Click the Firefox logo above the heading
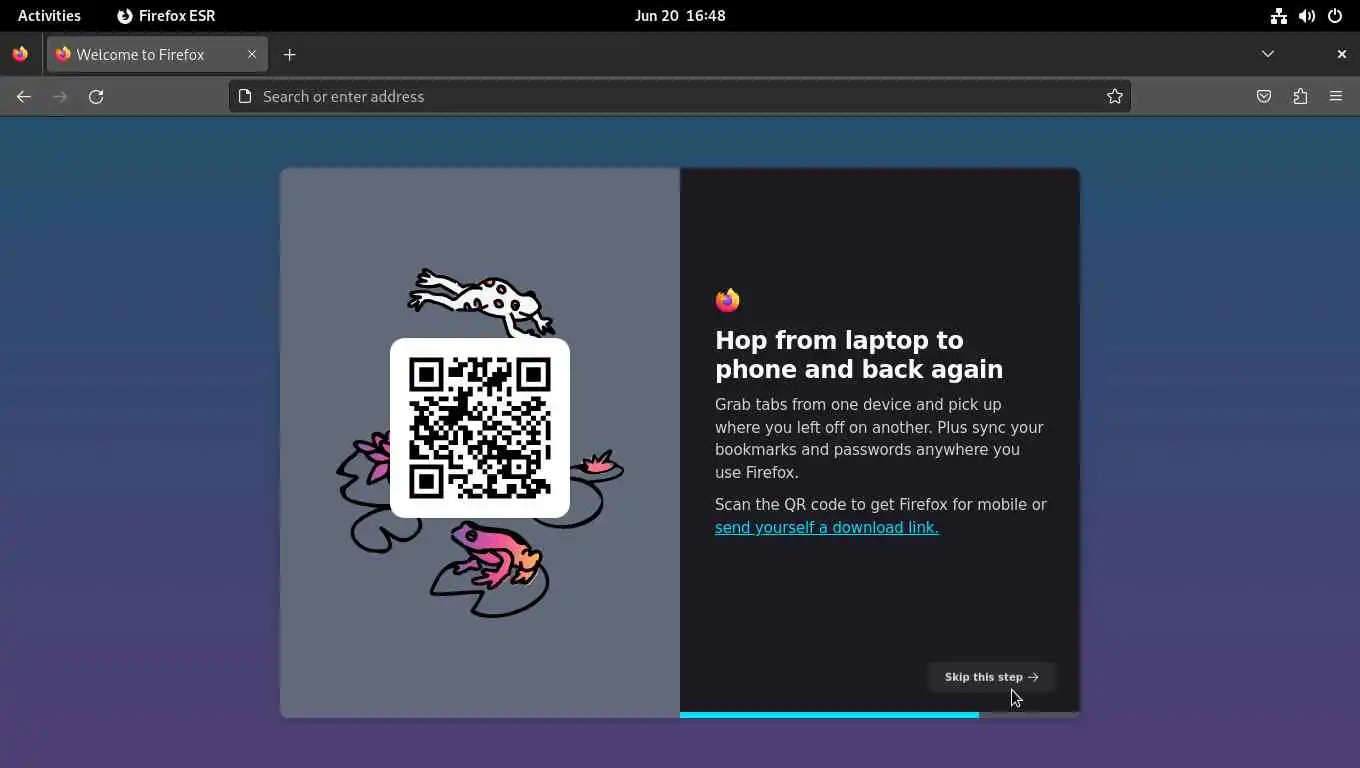Image resolution: width=1360 pixels, height=768 pixels. [727, 300]
